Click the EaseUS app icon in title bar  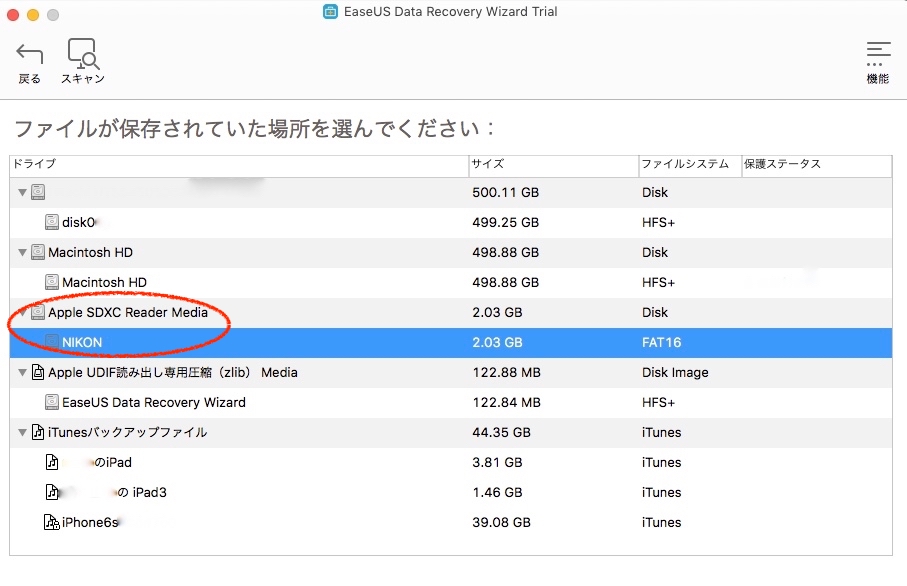330,12
